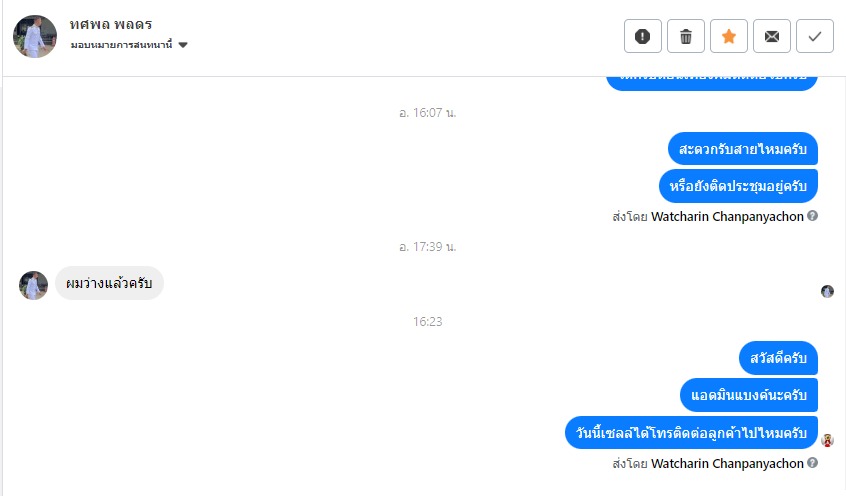The height and width of the screenshot is (496, 846).
Task: Click the 17:39 timestamp separator
Action: pos(427,247)
